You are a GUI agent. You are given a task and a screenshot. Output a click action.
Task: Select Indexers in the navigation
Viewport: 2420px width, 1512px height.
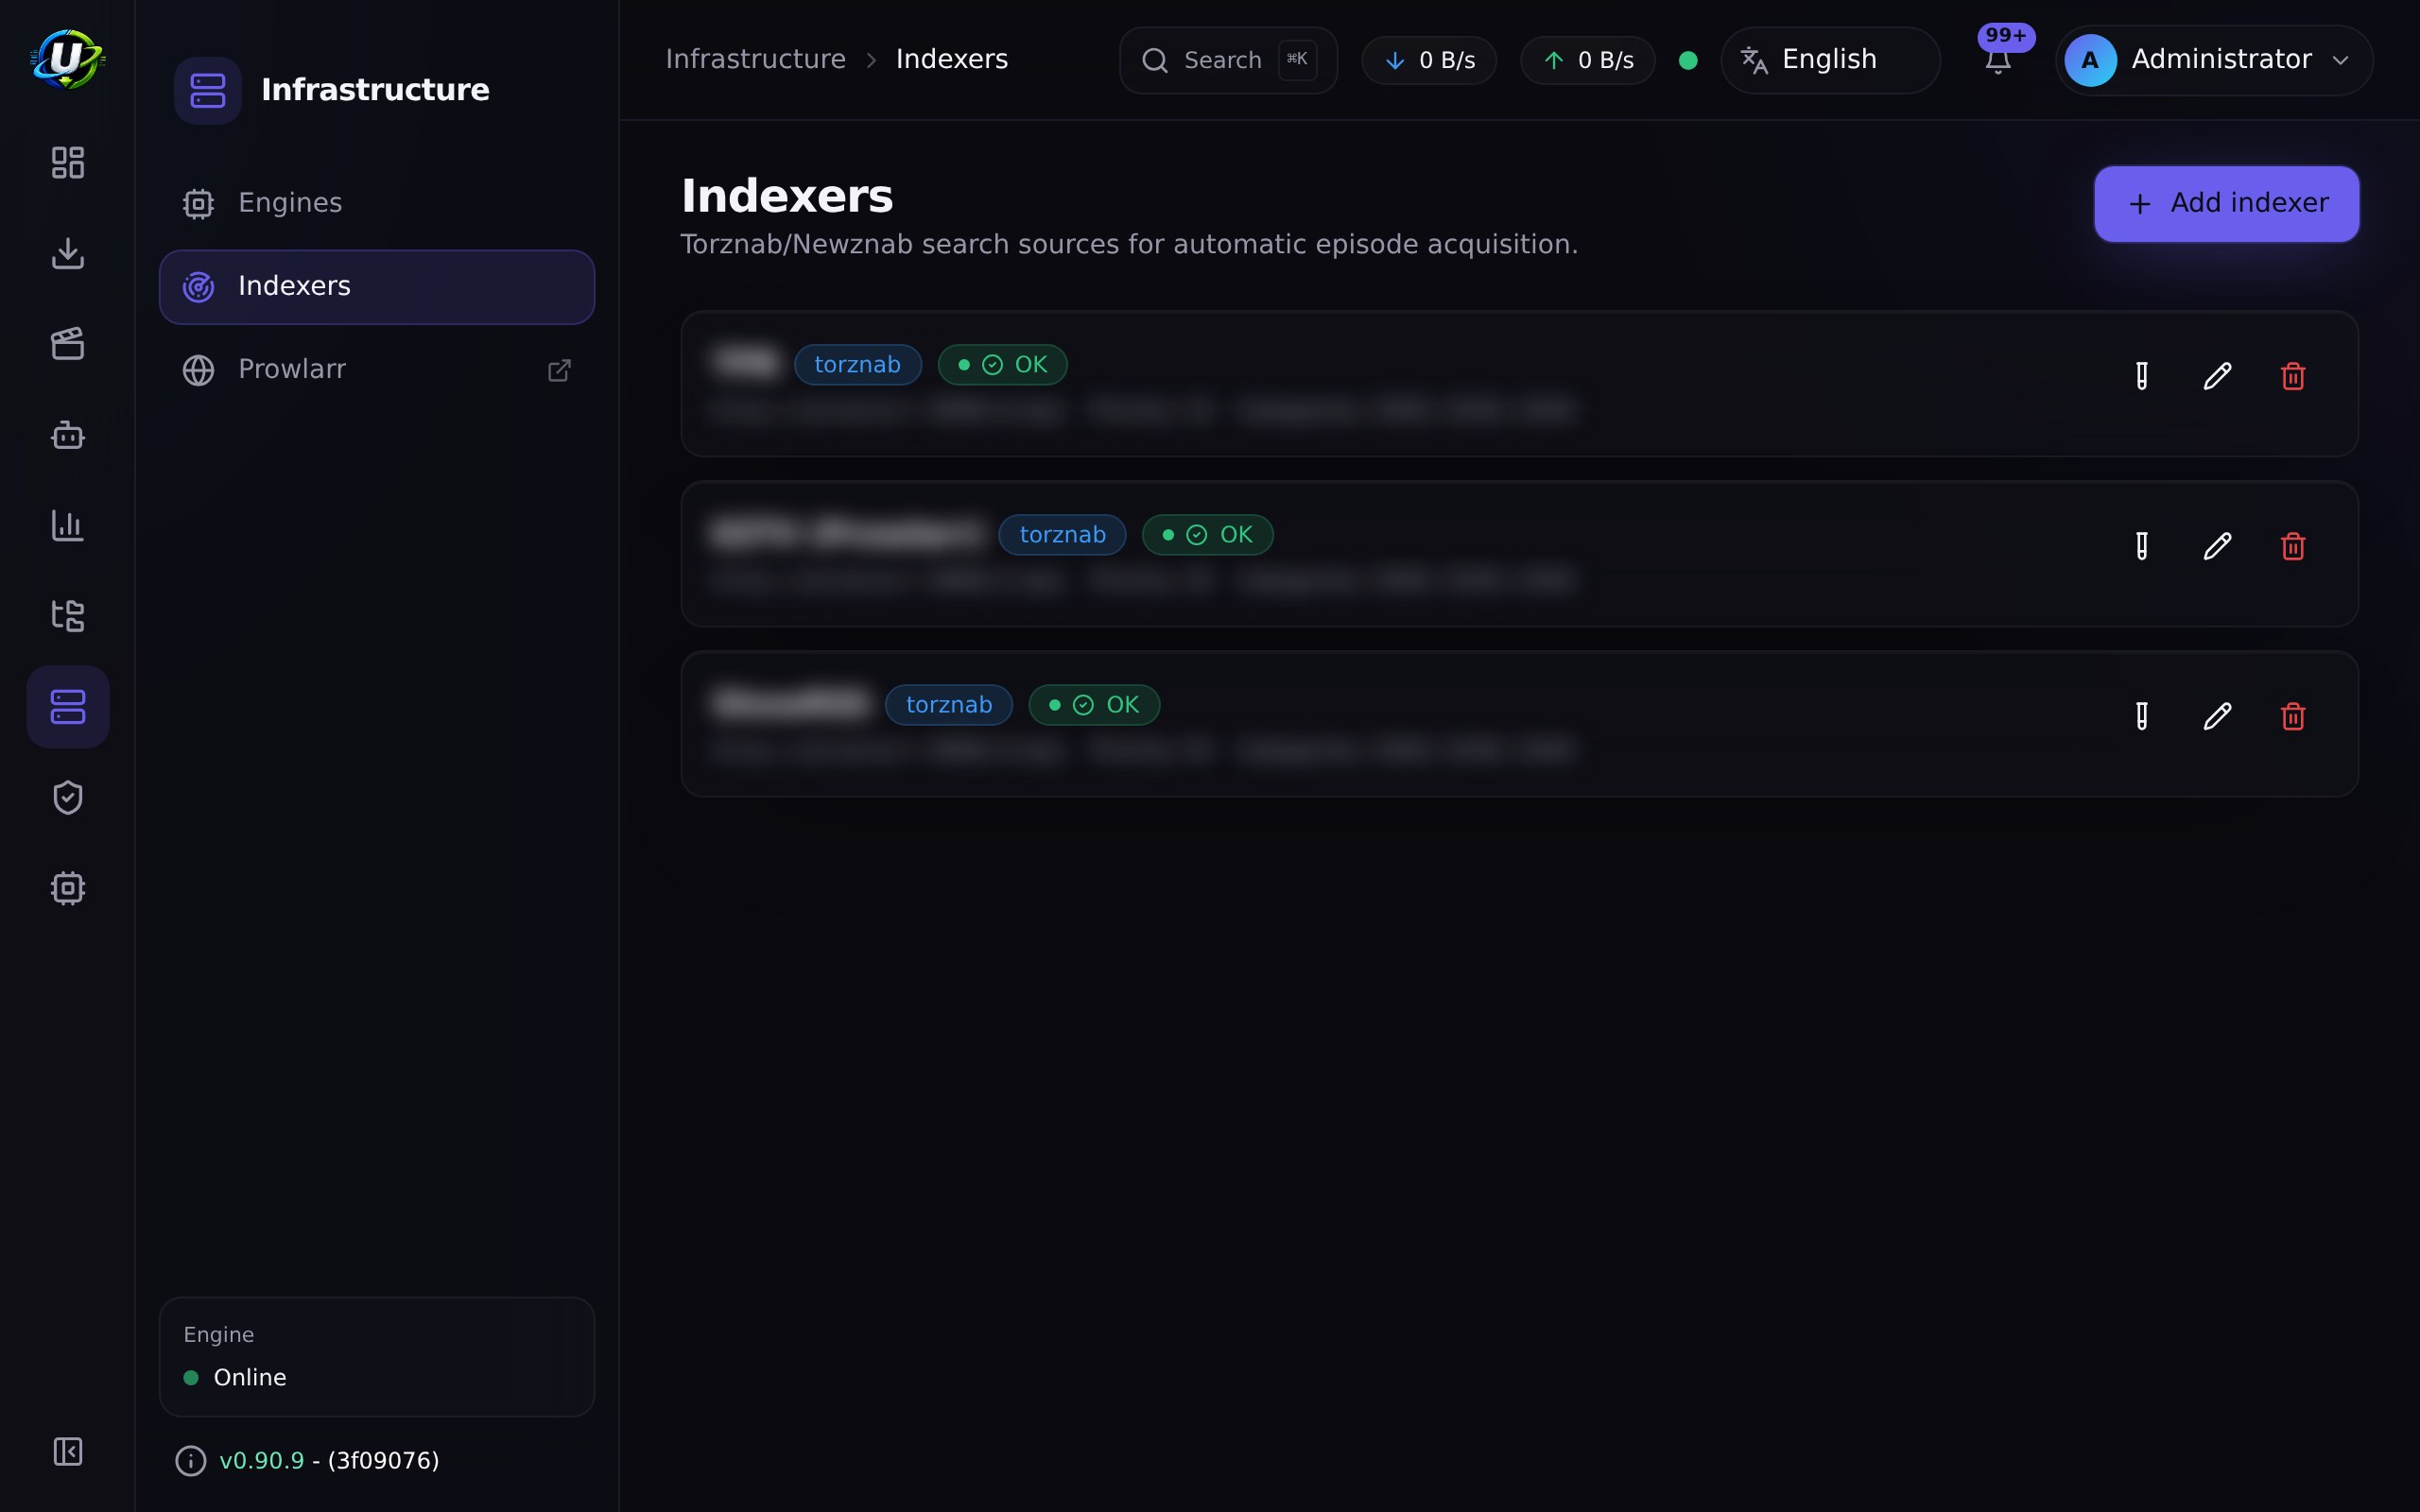pyautogui.click(x=377, y=287)
